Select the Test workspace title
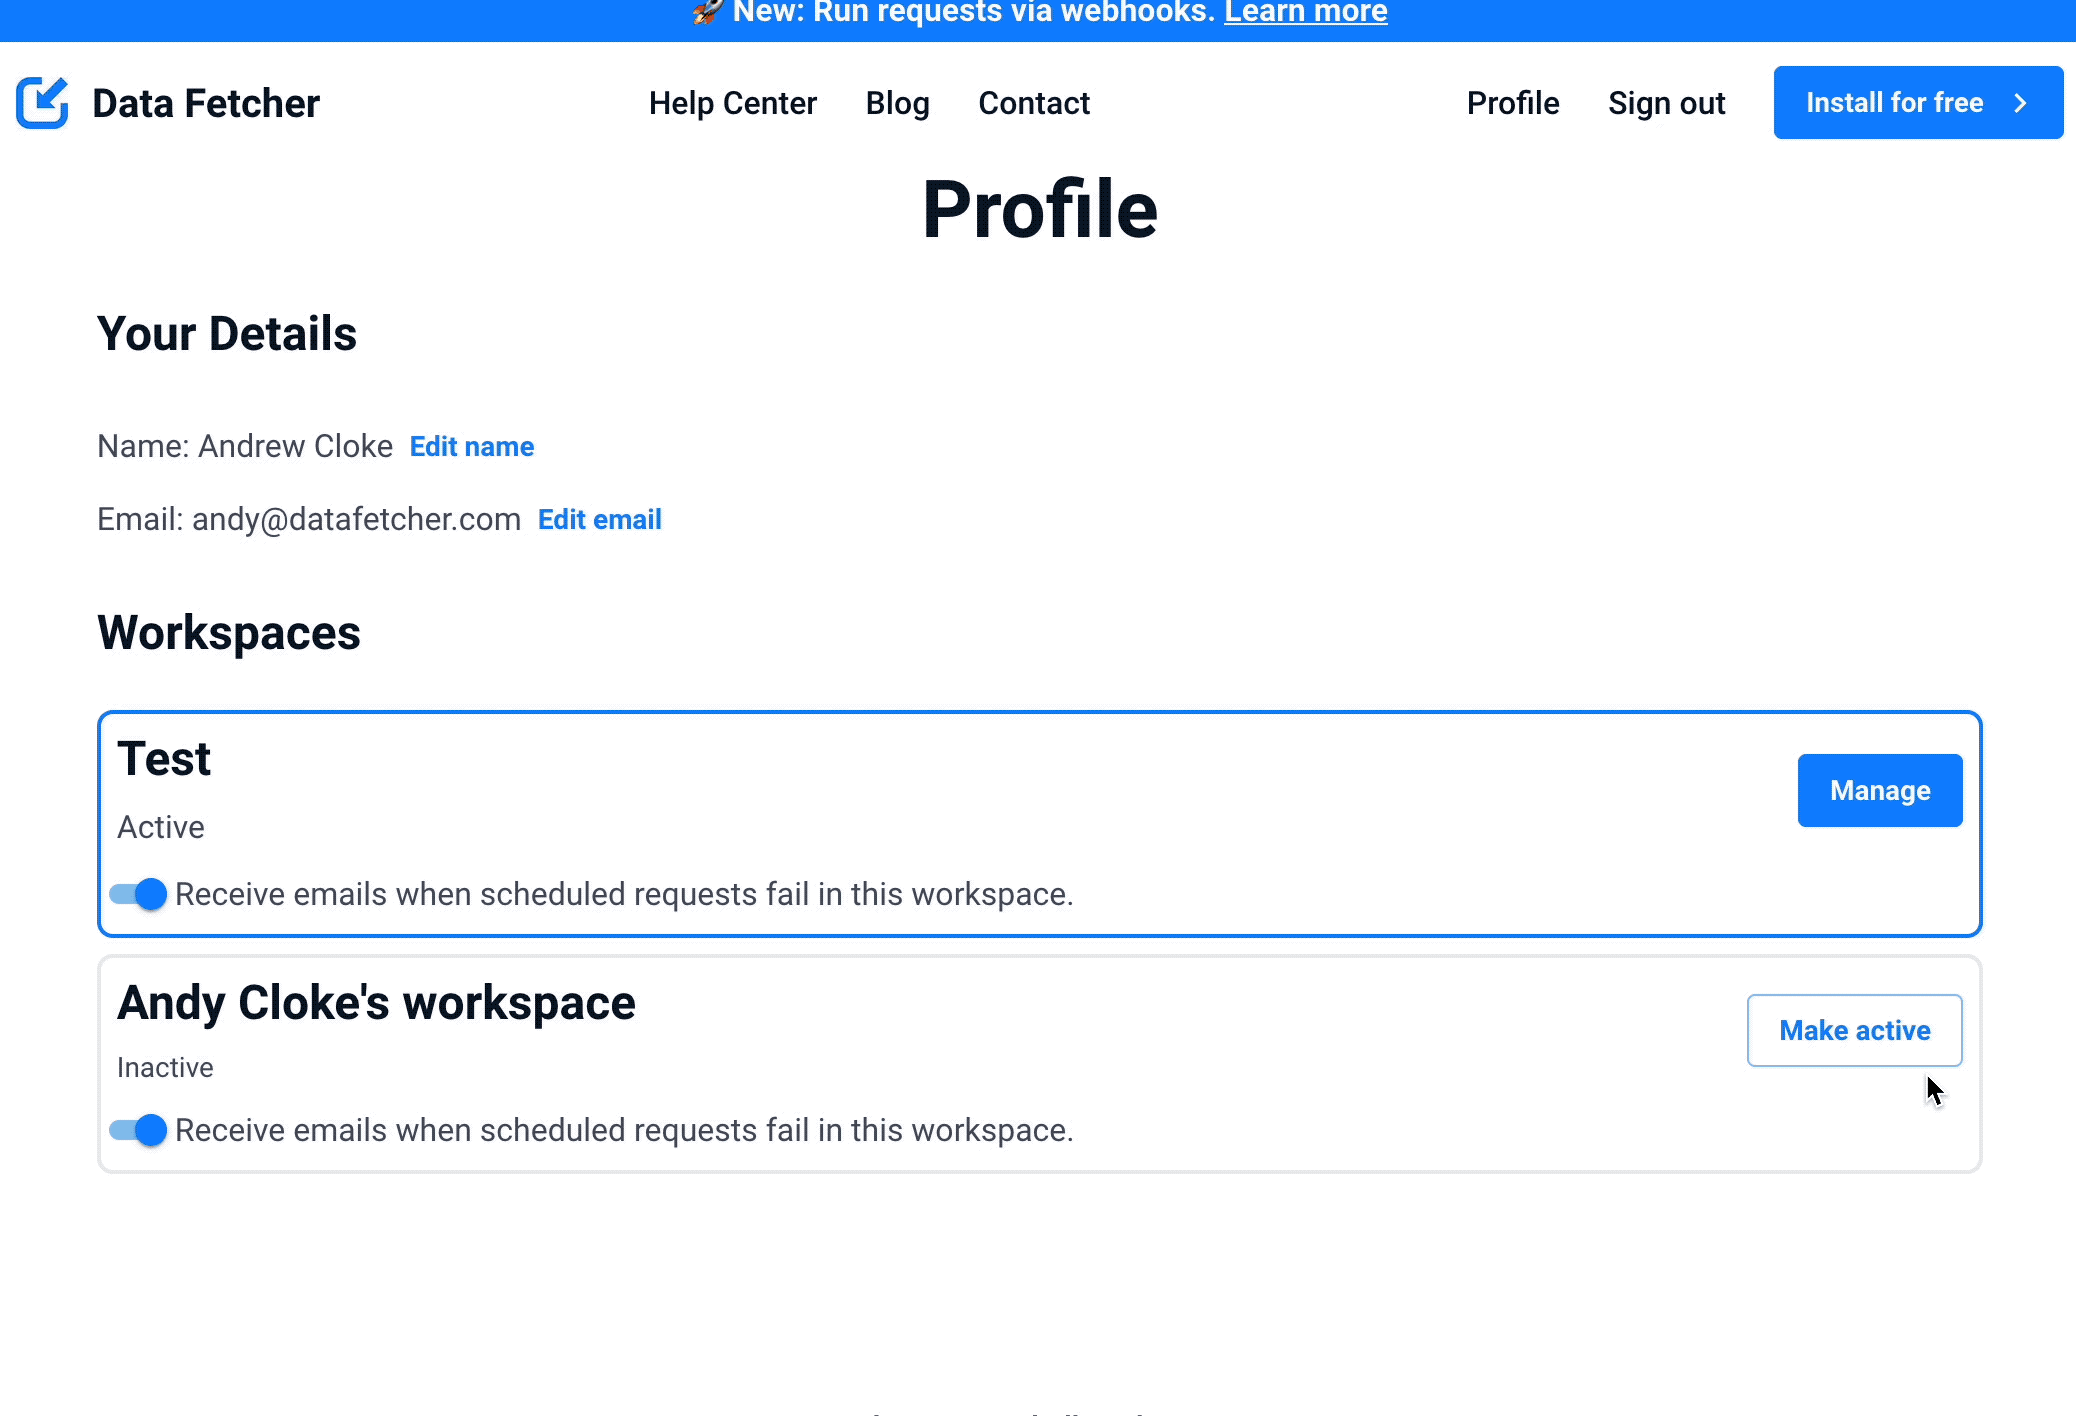Viewport: 2076px width, 1416px height. tap(164, 759)
